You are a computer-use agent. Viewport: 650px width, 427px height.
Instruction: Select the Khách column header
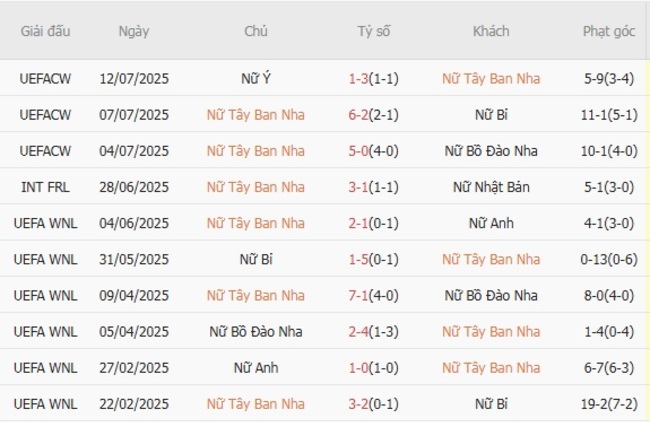click(x=490, y=31)
